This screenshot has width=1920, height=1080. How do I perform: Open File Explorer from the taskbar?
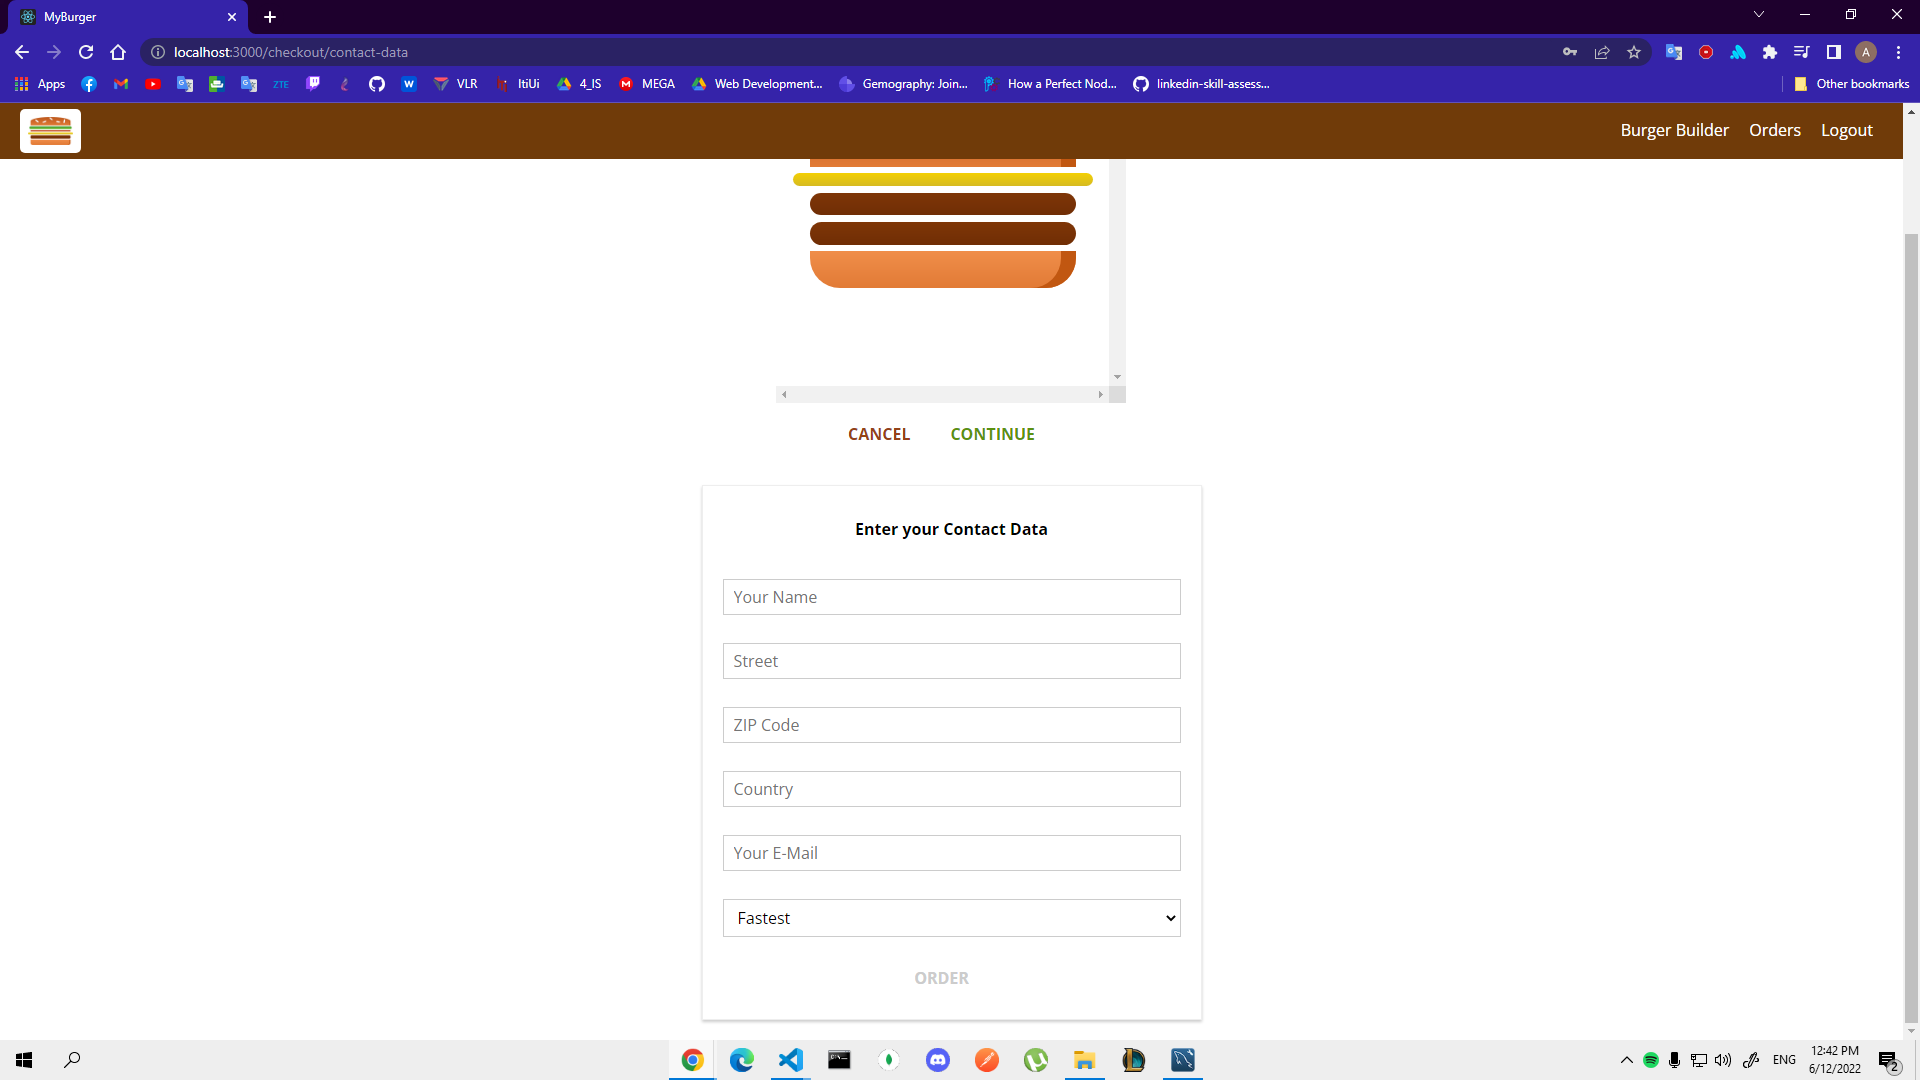[x=1085, y=1060]
